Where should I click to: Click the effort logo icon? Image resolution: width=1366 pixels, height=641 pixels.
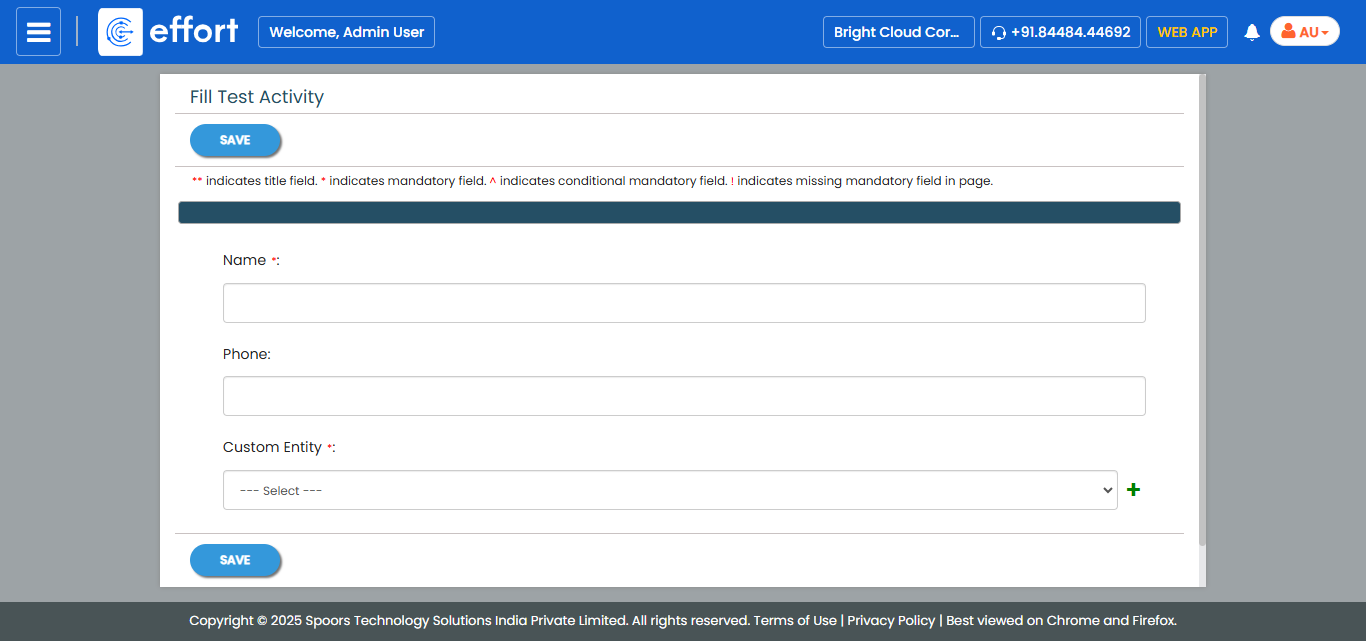(x=120, y=32)
